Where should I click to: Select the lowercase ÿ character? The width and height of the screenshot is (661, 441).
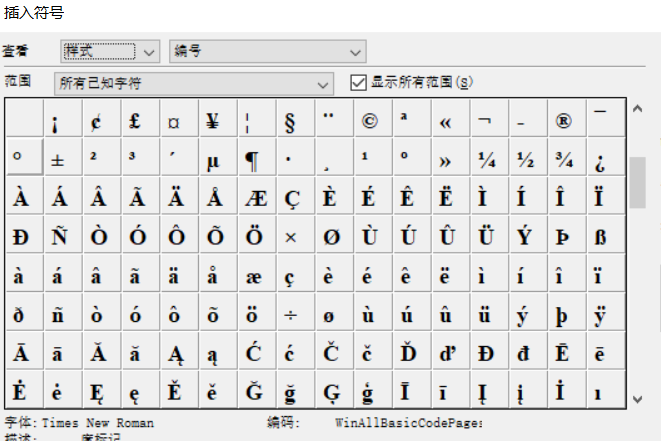[606, 312]
